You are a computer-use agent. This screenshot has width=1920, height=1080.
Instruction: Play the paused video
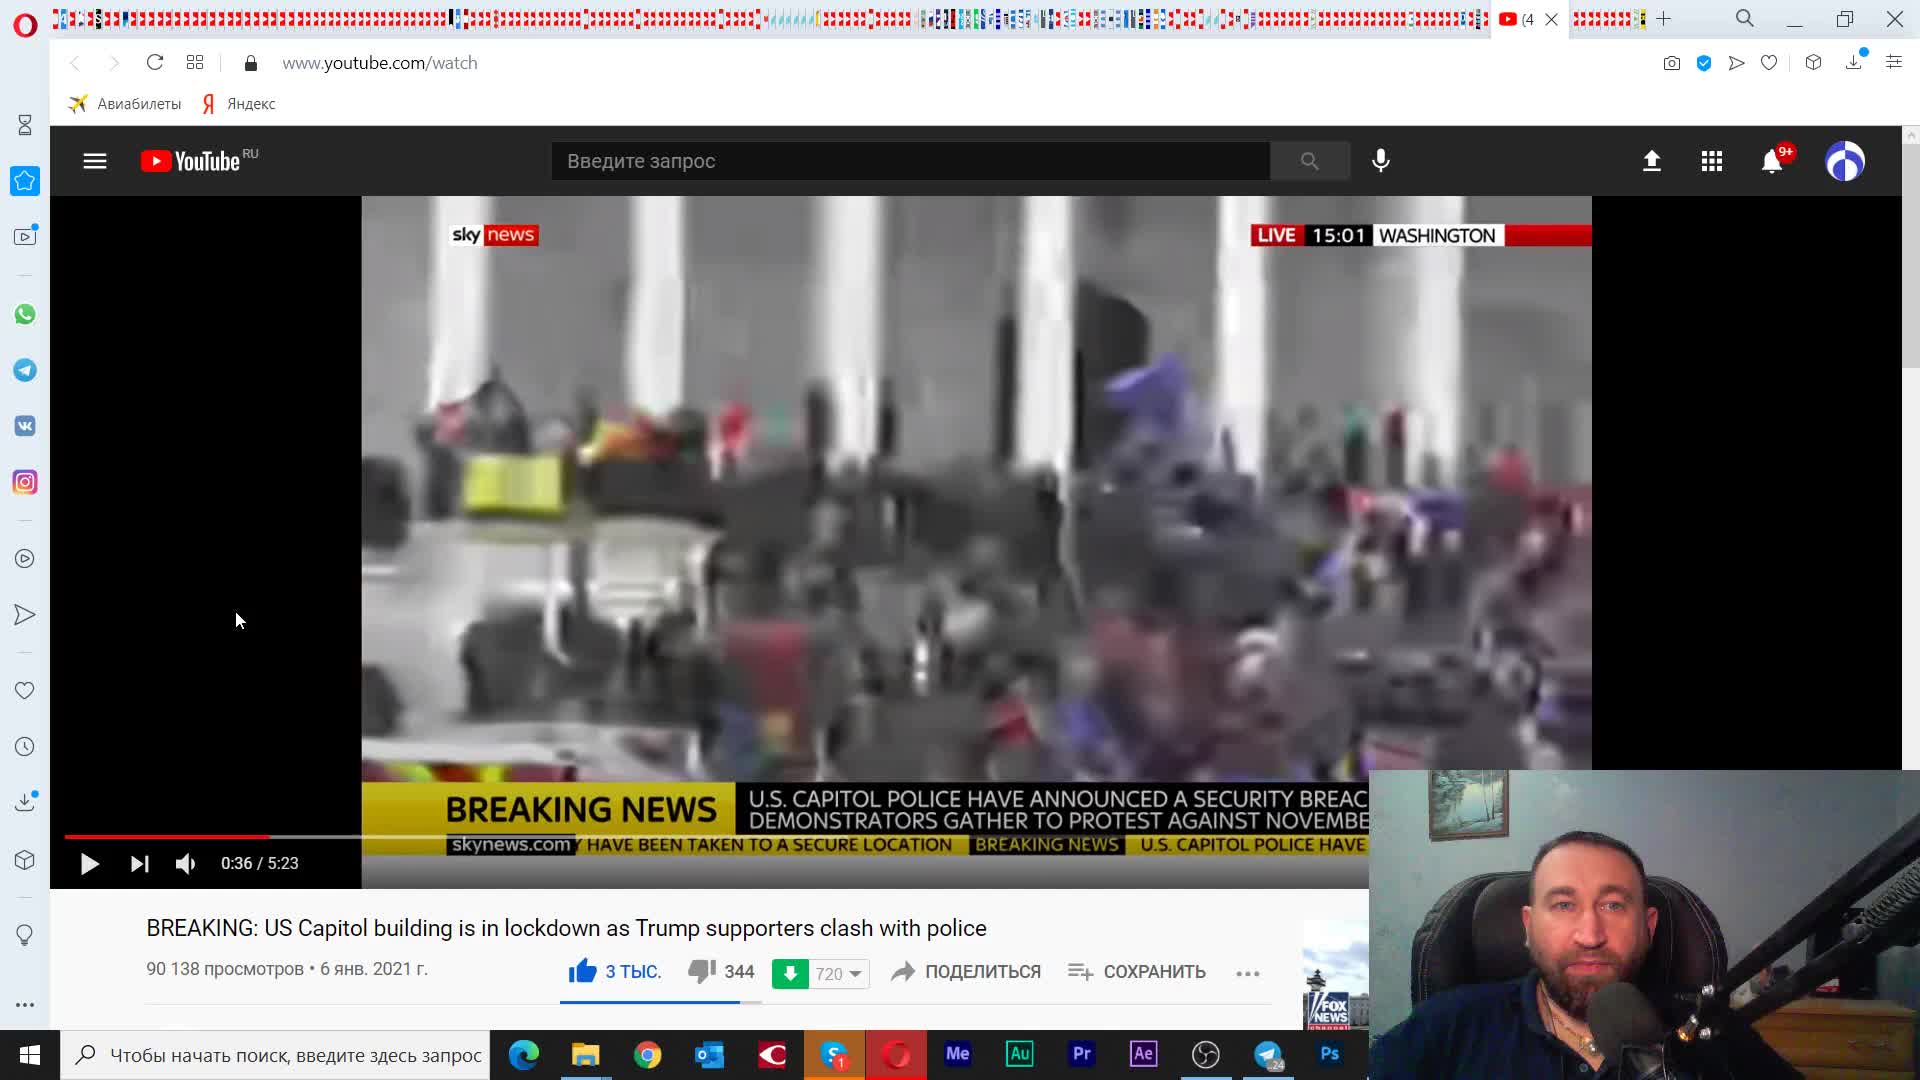(89, 864)
